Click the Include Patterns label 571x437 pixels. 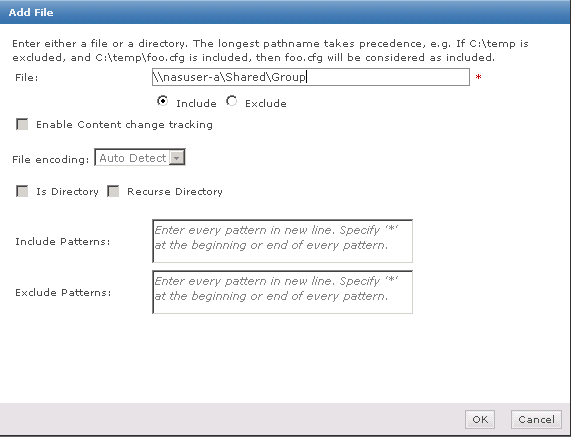coord(63,241)
